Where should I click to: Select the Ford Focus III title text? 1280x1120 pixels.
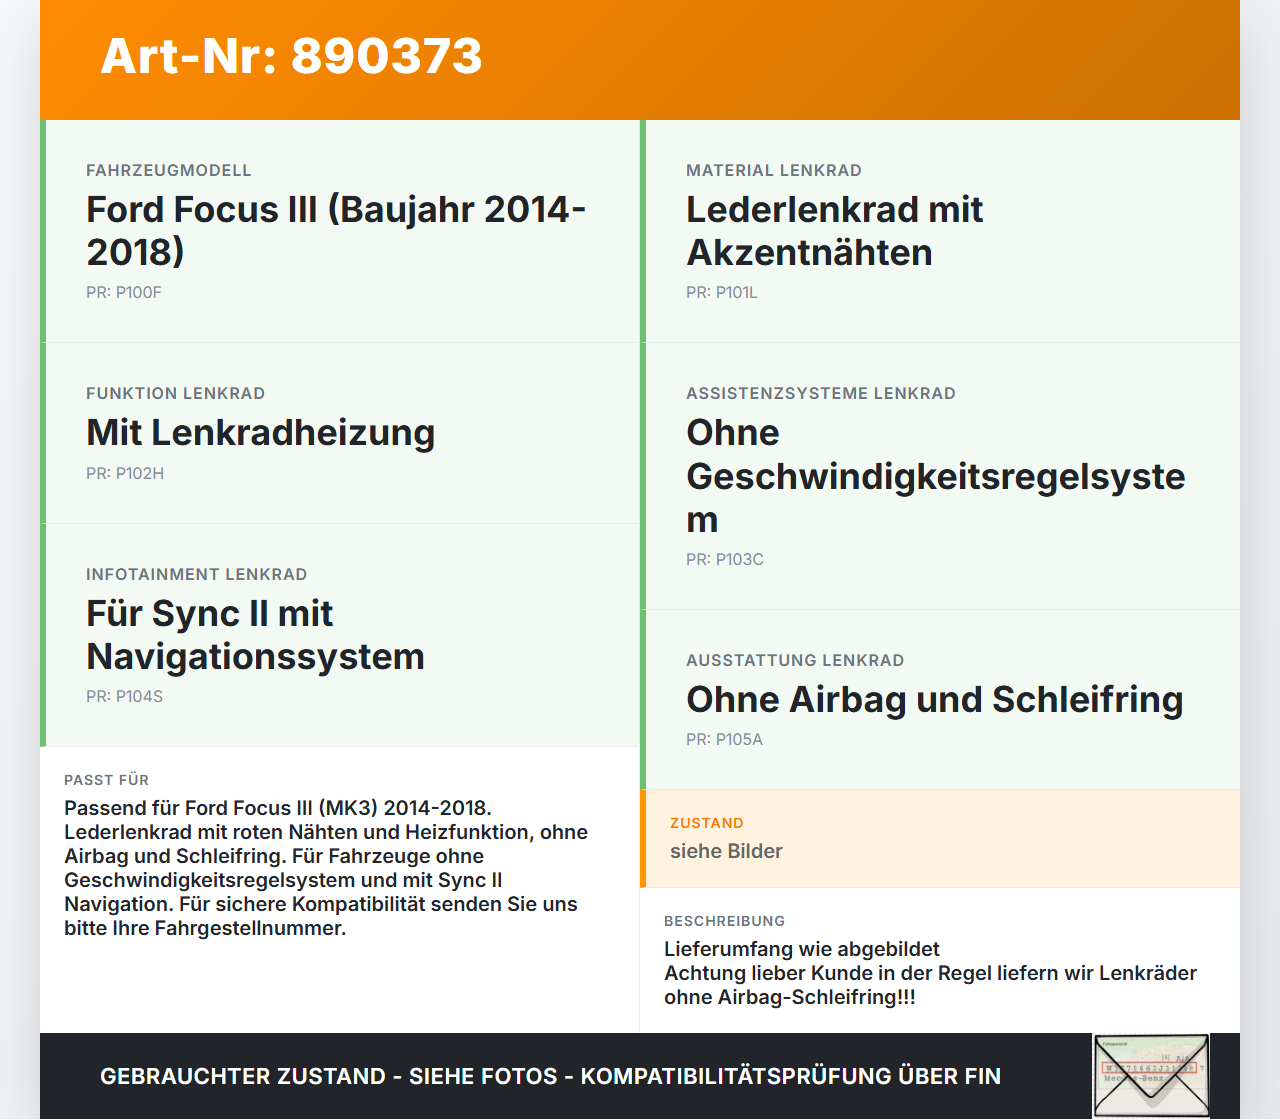coord(335,230)
